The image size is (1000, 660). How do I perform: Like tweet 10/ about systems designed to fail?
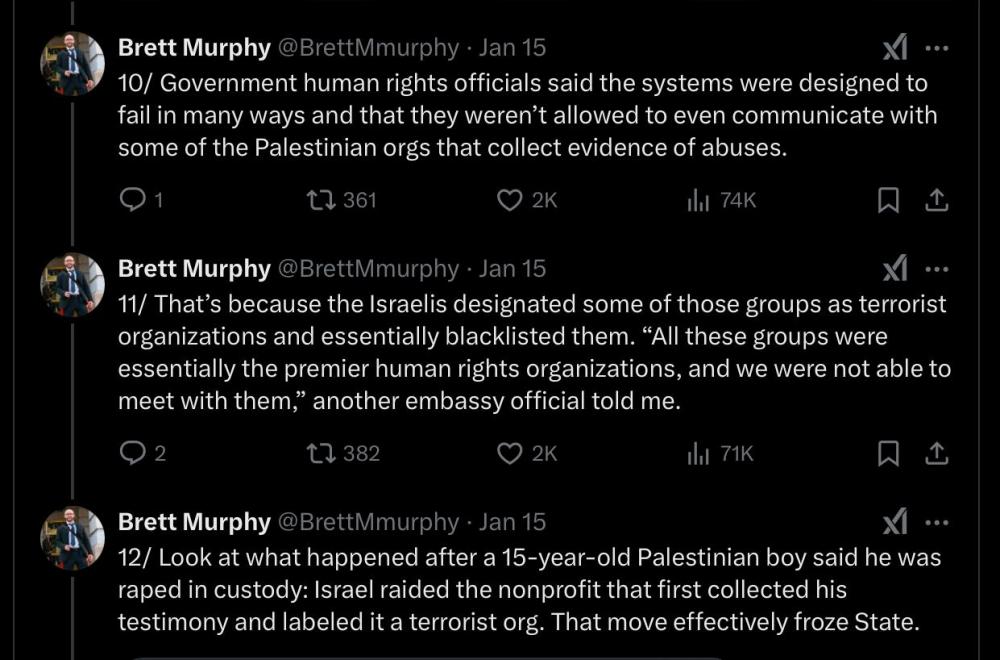[510, 200]
